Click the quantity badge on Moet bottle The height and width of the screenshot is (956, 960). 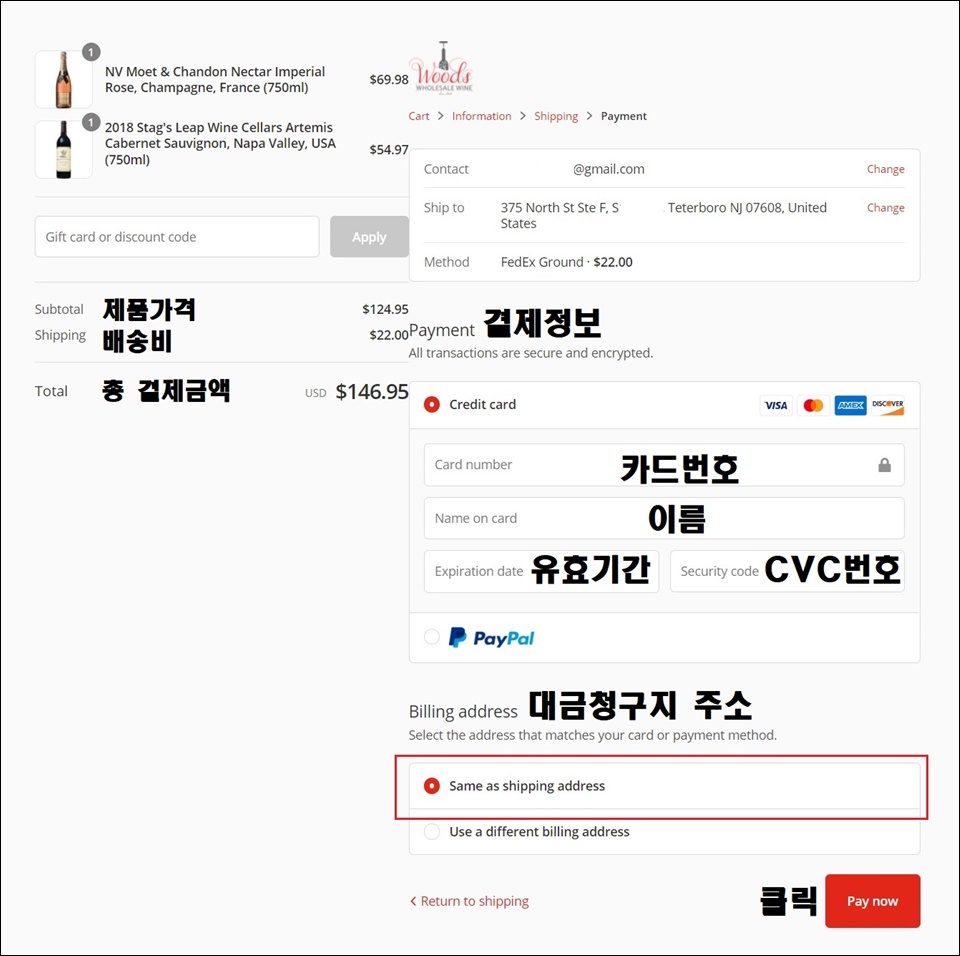[91, 53]
